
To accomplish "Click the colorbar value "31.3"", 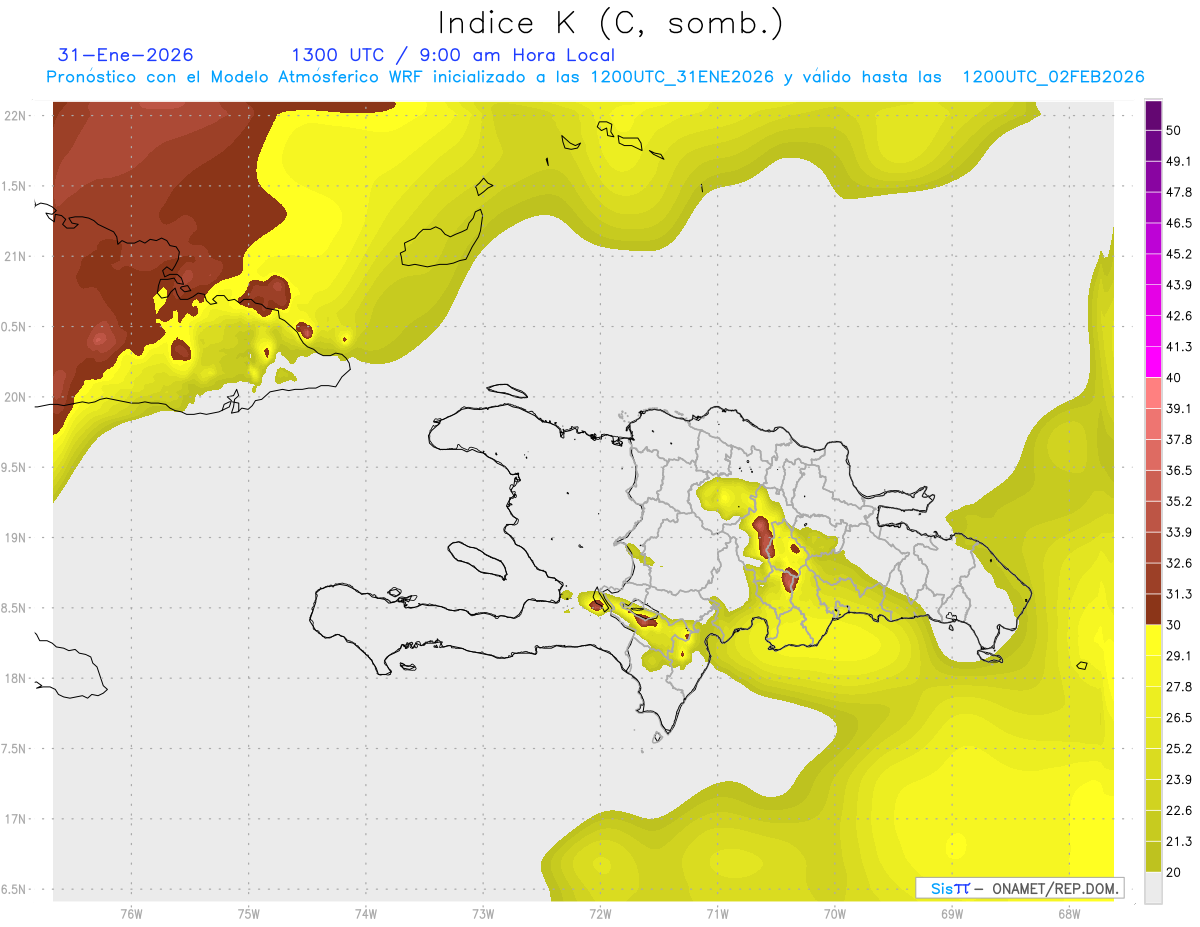I will tap(1179, 594).
